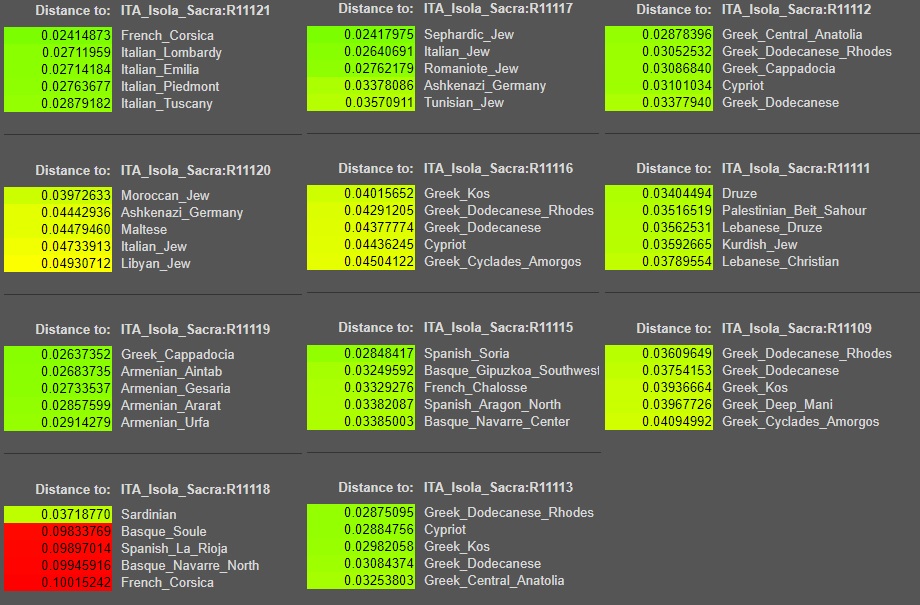Select the Basque_Soule row label
Screen dimensions: 920x605
pos(164,531)
